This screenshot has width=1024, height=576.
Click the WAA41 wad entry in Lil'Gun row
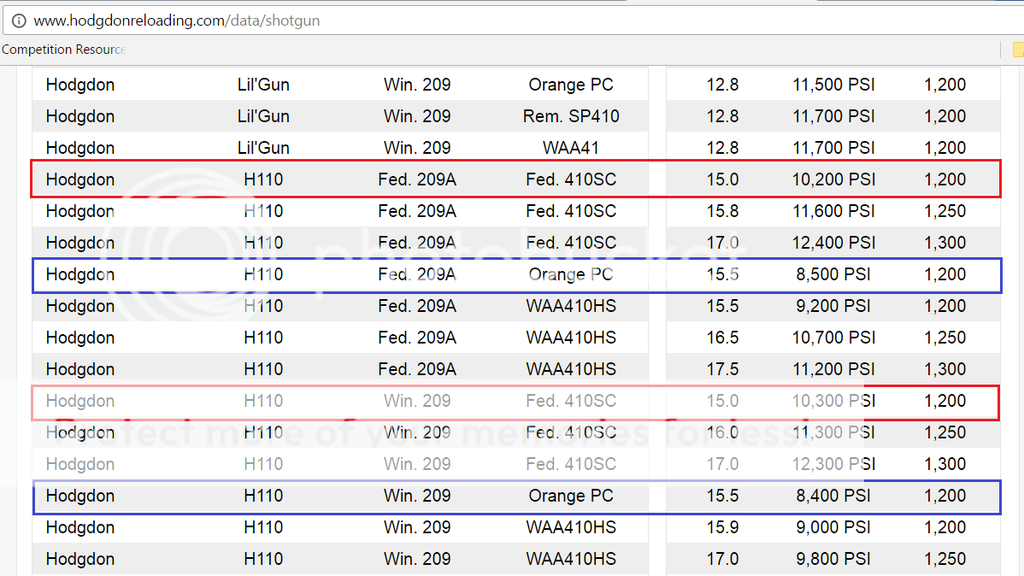pos(571,147)
